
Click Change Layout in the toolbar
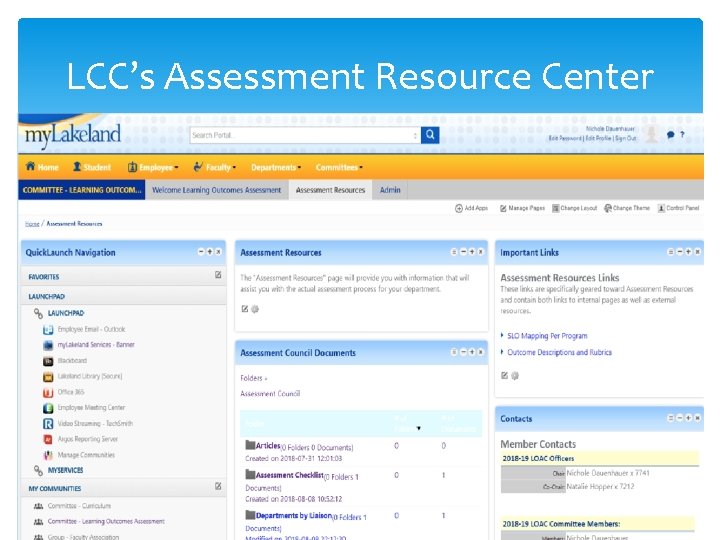click(574, 208)
